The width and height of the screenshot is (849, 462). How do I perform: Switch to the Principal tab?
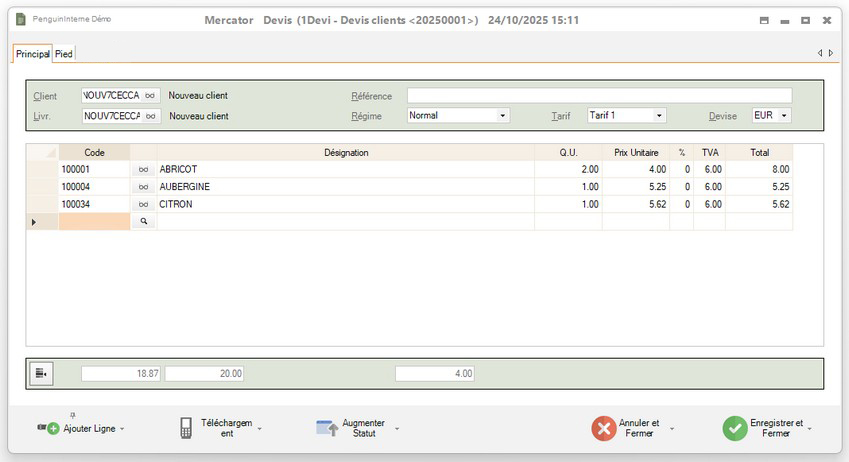(x=32, y=54)
